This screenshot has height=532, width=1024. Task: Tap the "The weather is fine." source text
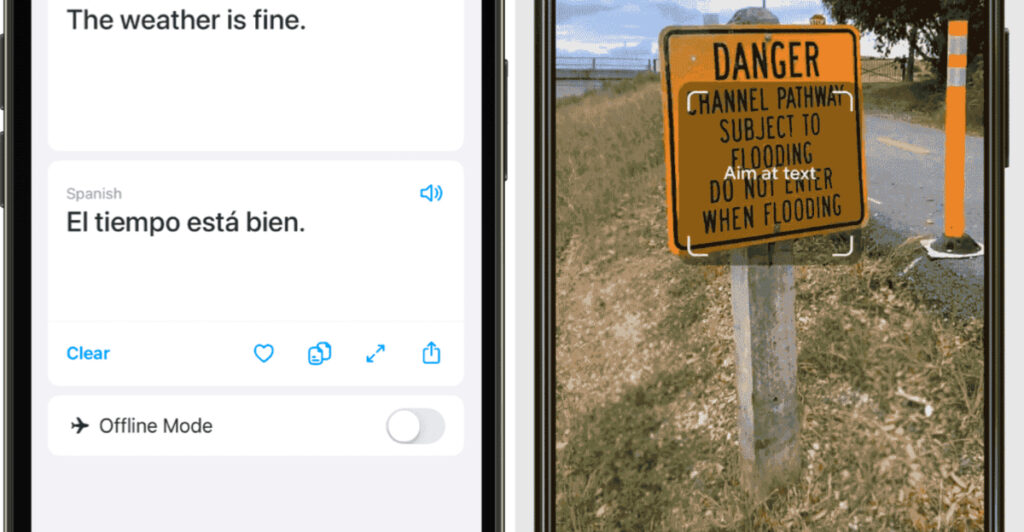point(186,20)
